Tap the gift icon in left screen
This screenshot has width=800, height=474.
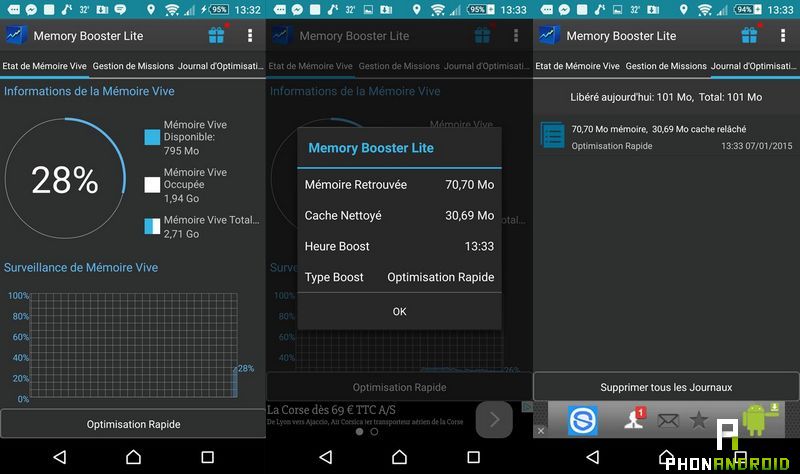(216, 35)
